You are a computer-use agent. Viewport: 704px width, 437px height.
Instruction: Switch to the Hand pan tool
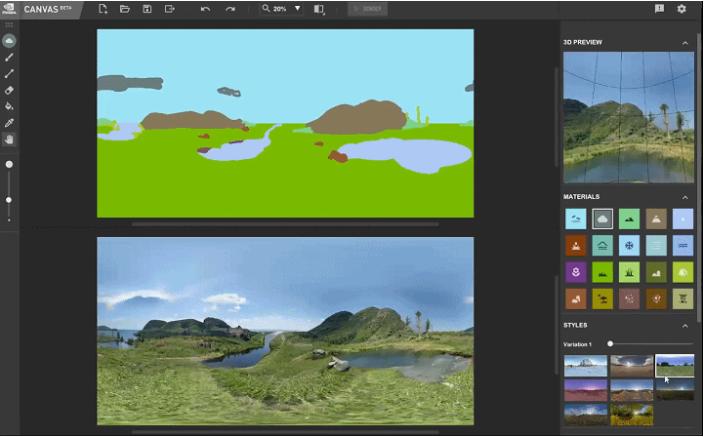[x=9, y=140]
